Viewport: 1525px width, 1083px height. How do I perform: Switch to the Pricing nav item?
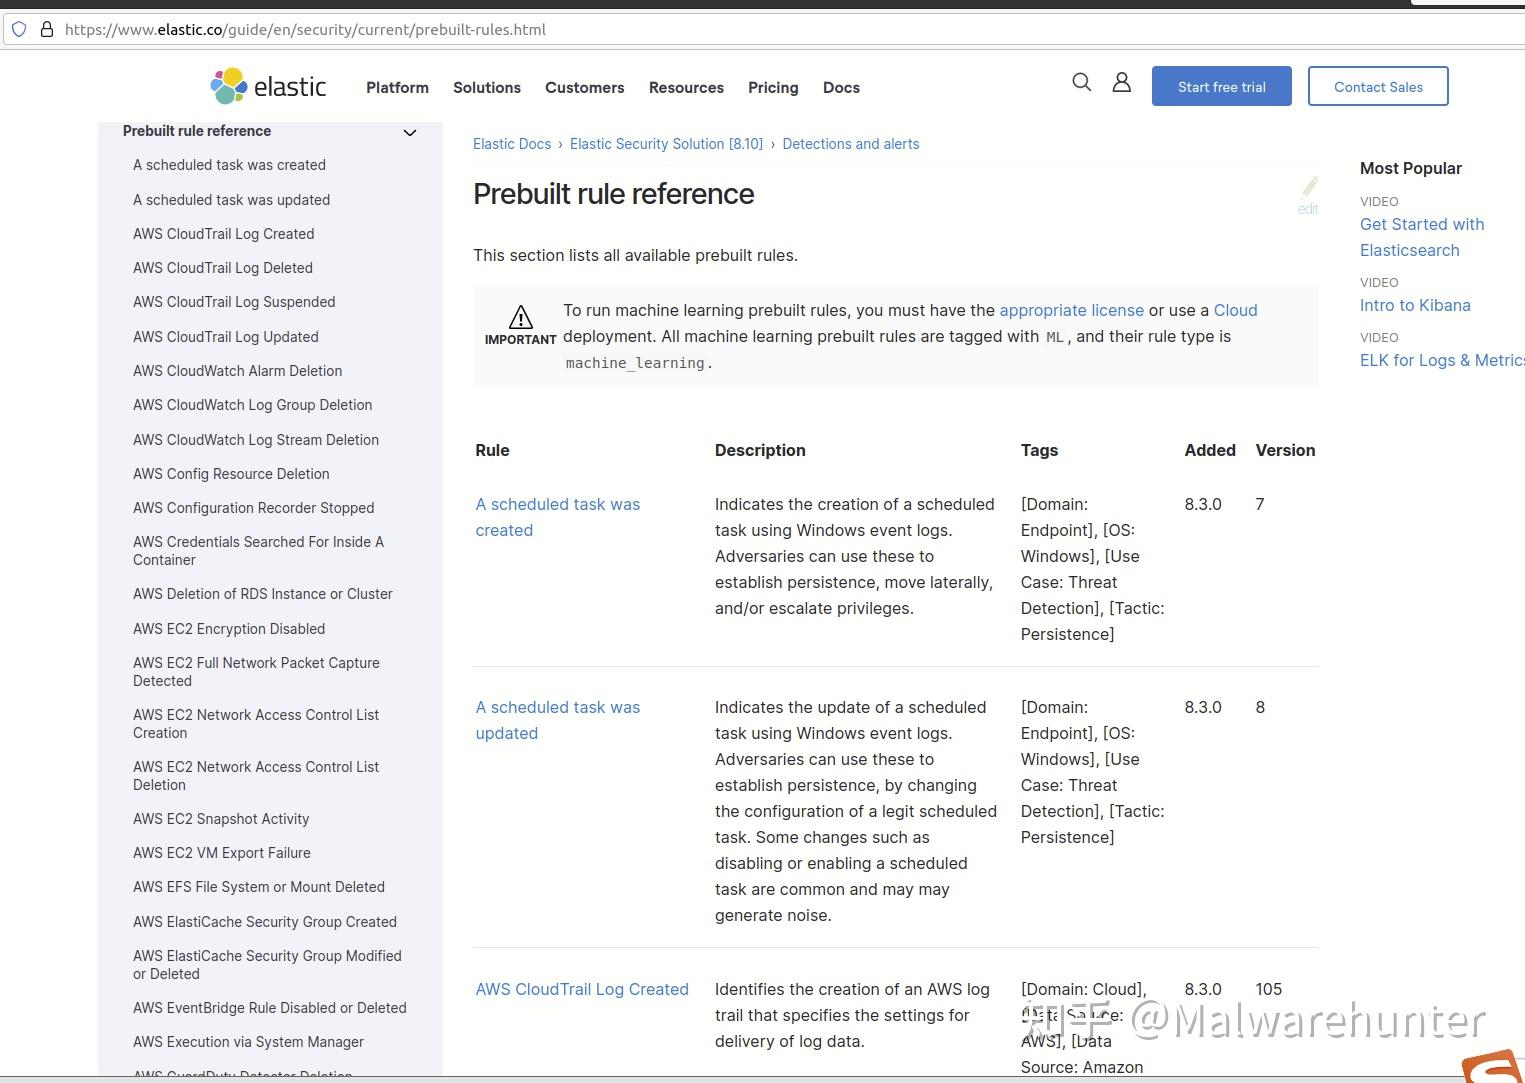tap(772, 88)
